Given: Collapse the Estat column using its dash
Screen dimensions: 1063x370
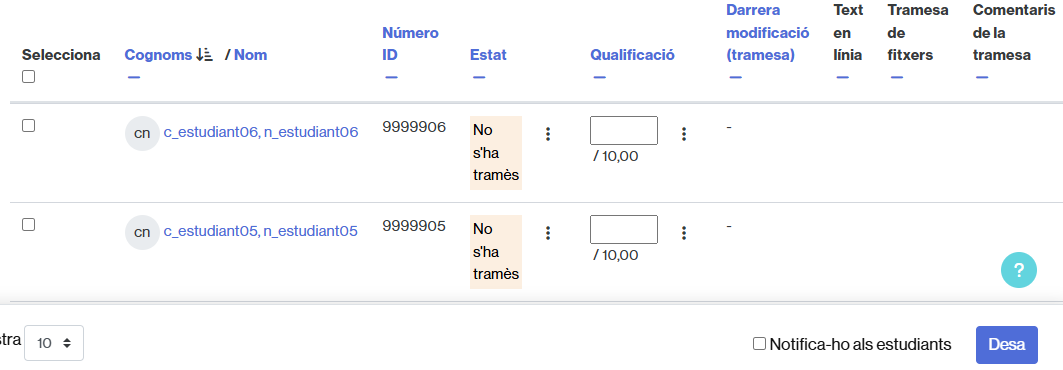Looking at the screenshot, I should click(x=479, y=77).
